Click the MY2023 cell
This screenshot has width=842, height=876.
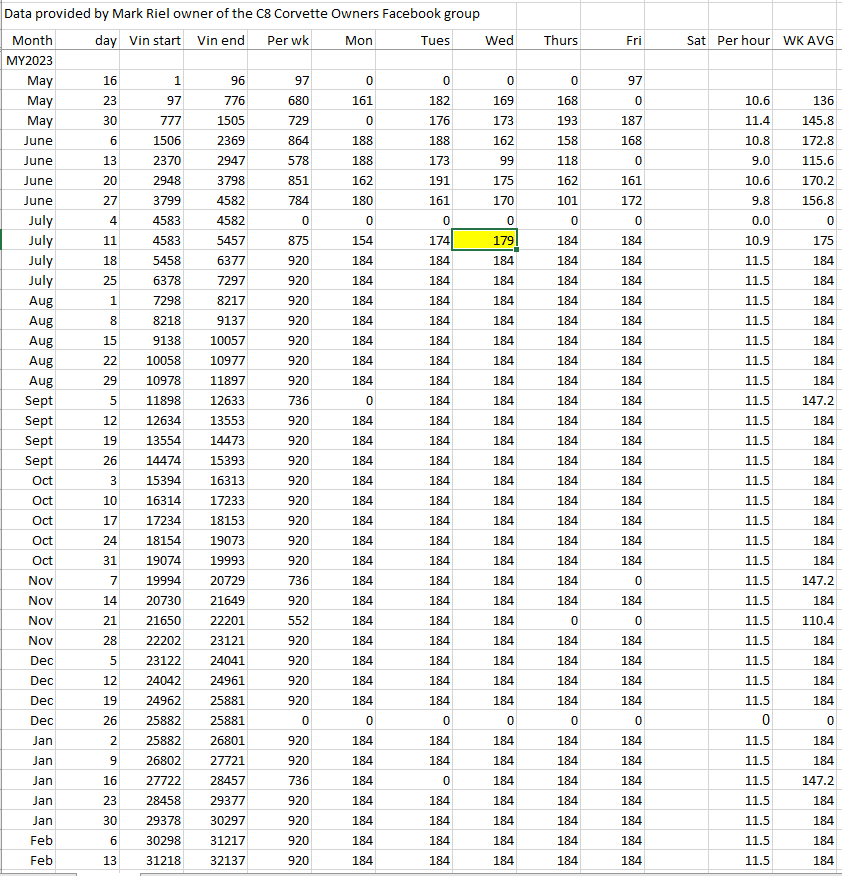[30, 60]
